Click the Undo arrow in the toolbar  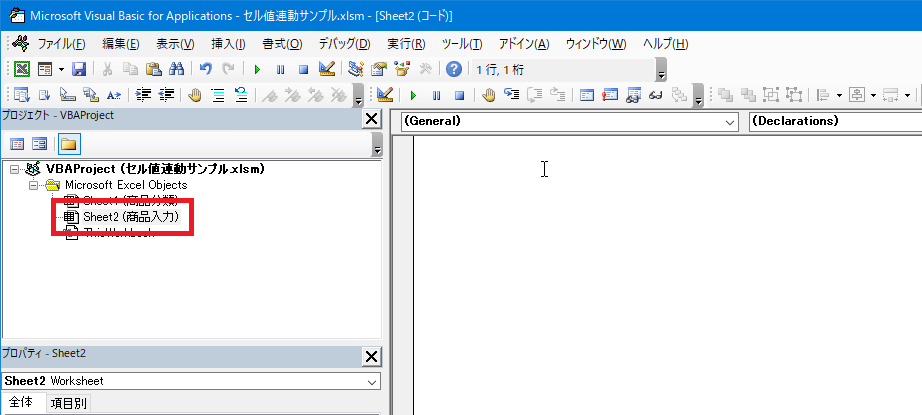pyautogui.click(x=205, y=69)
